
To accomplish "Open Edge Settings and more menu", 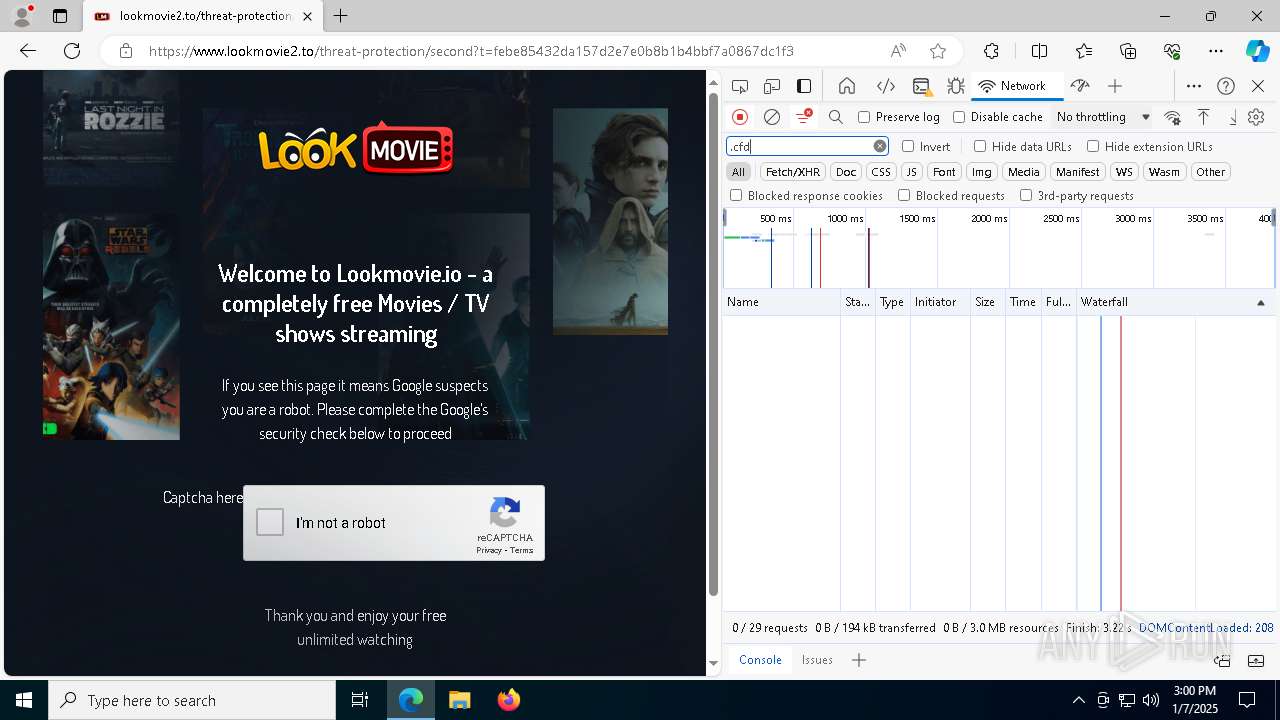I will (x=1216, y=51).
